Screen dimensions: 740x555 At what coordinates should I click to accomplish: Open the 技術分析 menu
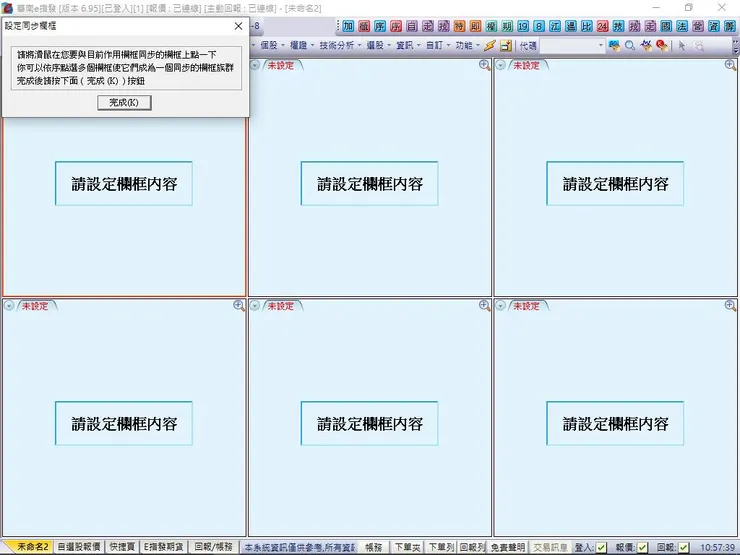(x=340, y=46)
